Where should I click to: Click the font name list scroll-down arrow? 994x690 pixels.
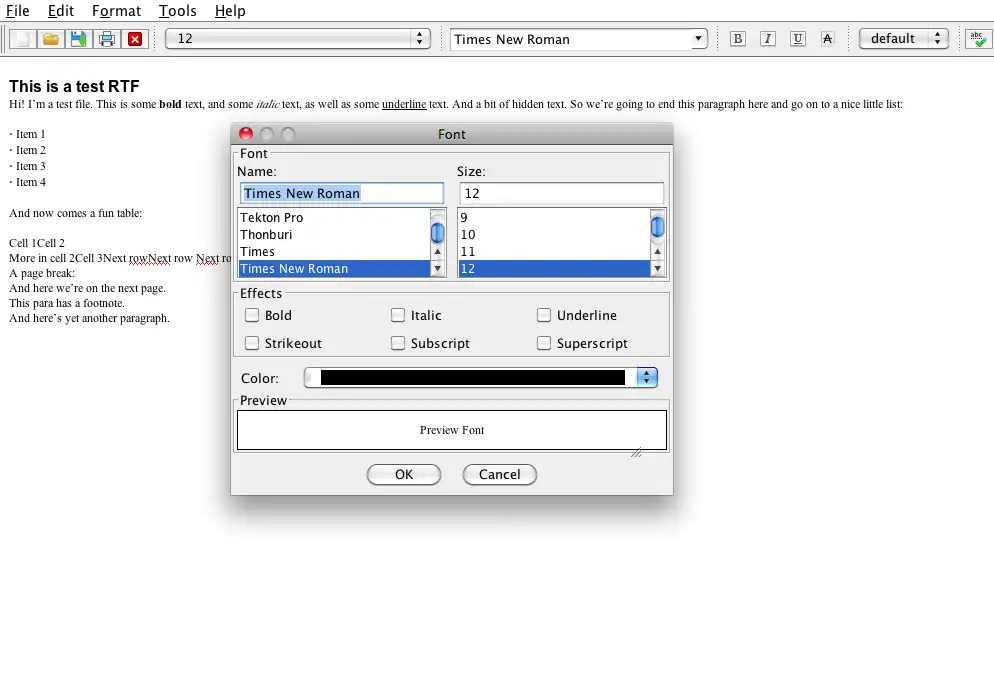437,269
